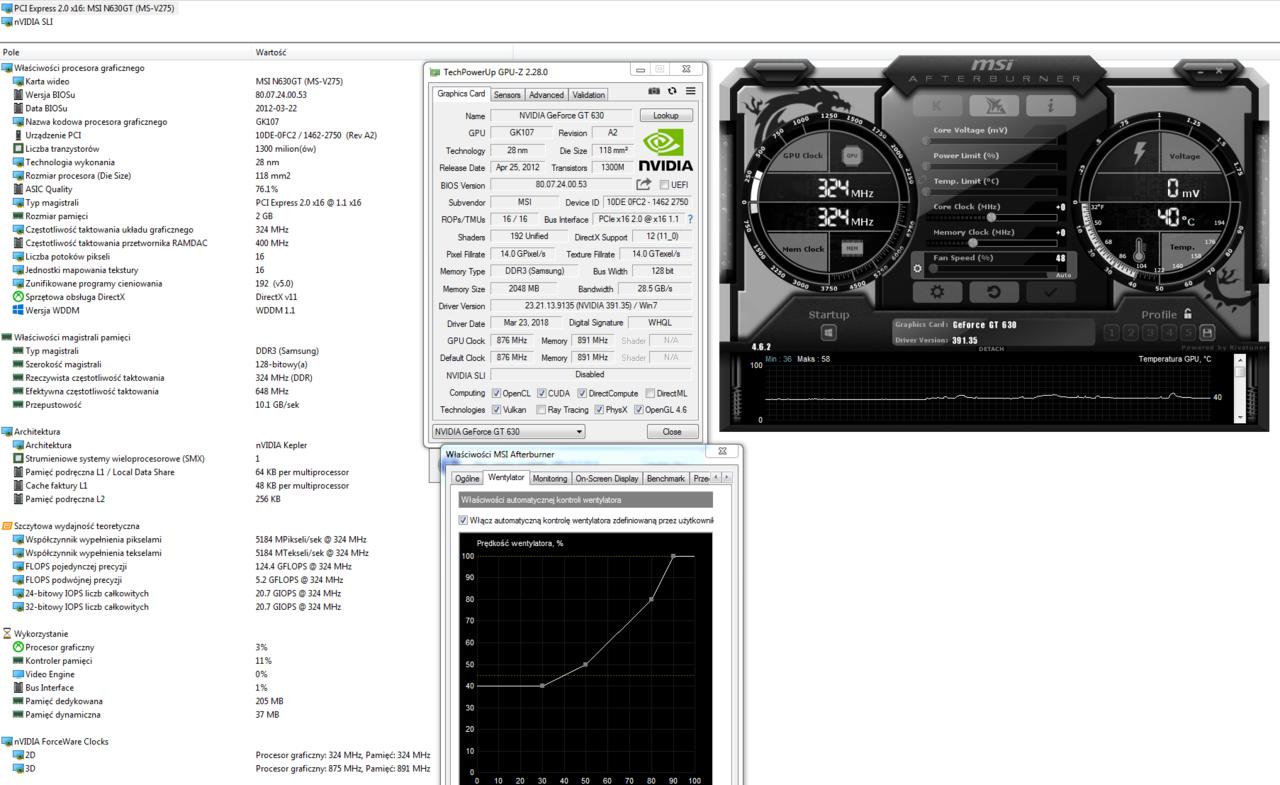Apply Afterburner settings with the checkmark button

(x=1050, y=292)
